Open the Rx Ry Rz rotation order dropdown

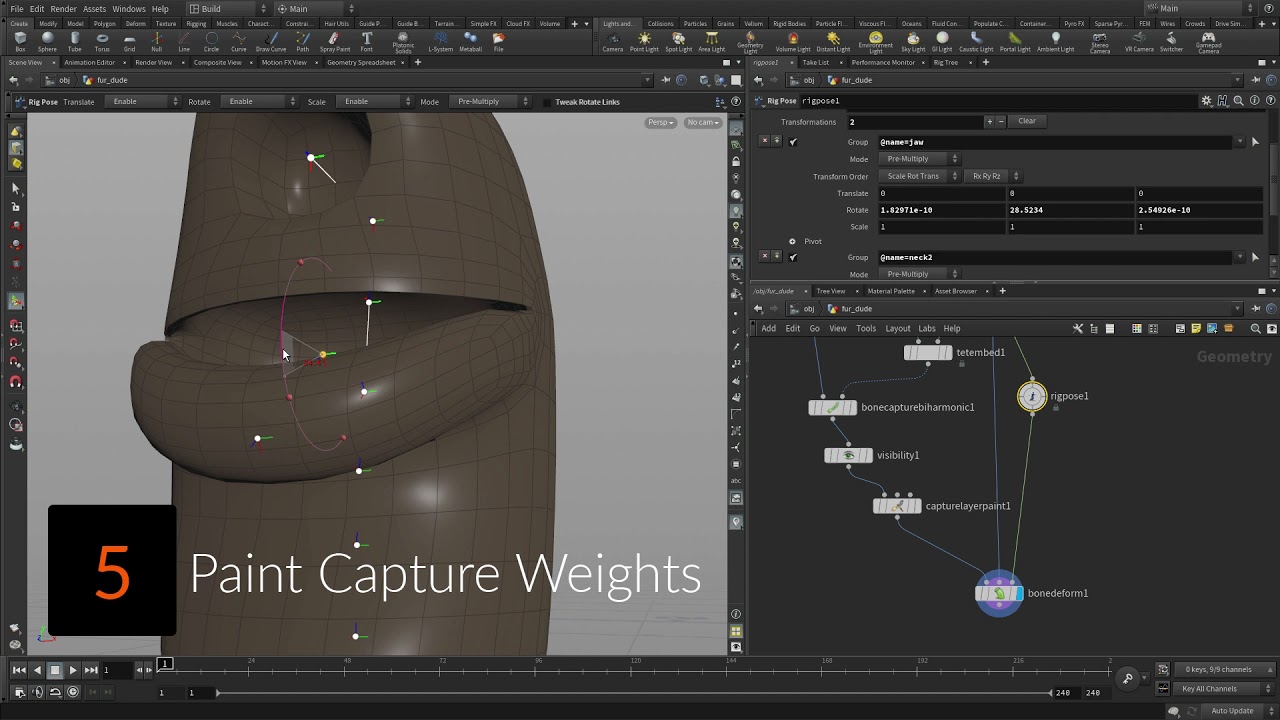coord(992,176)
